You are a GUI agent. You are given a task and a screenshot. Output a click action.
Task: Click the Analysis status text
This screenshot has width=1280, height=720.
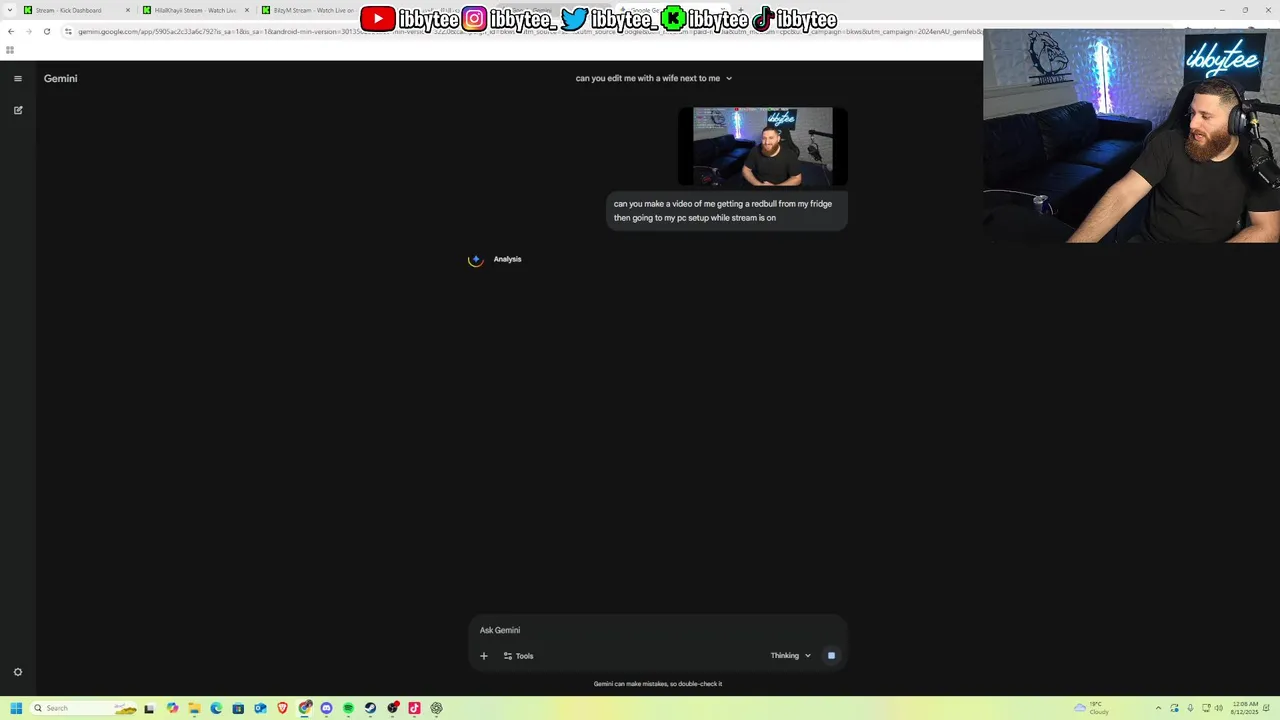507,259
